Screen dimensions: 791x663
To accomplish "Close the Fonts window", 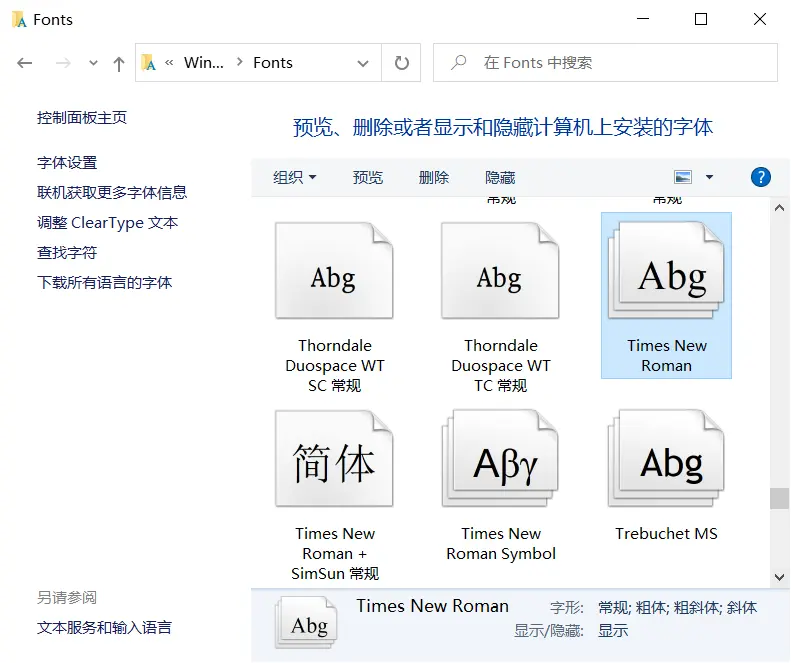I will pos(760,19).
